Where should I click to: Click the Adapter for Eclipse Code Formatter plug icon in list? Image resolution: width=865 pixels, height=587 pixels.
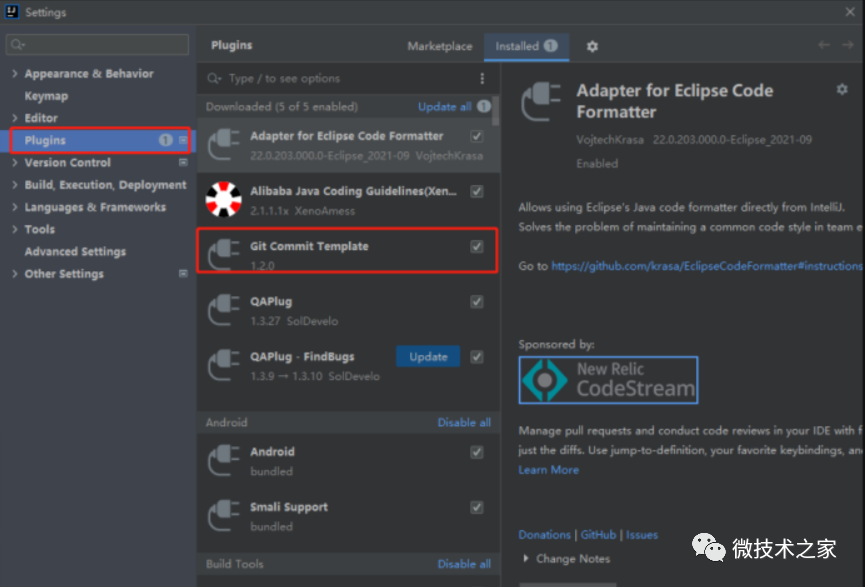click(223, 145)
